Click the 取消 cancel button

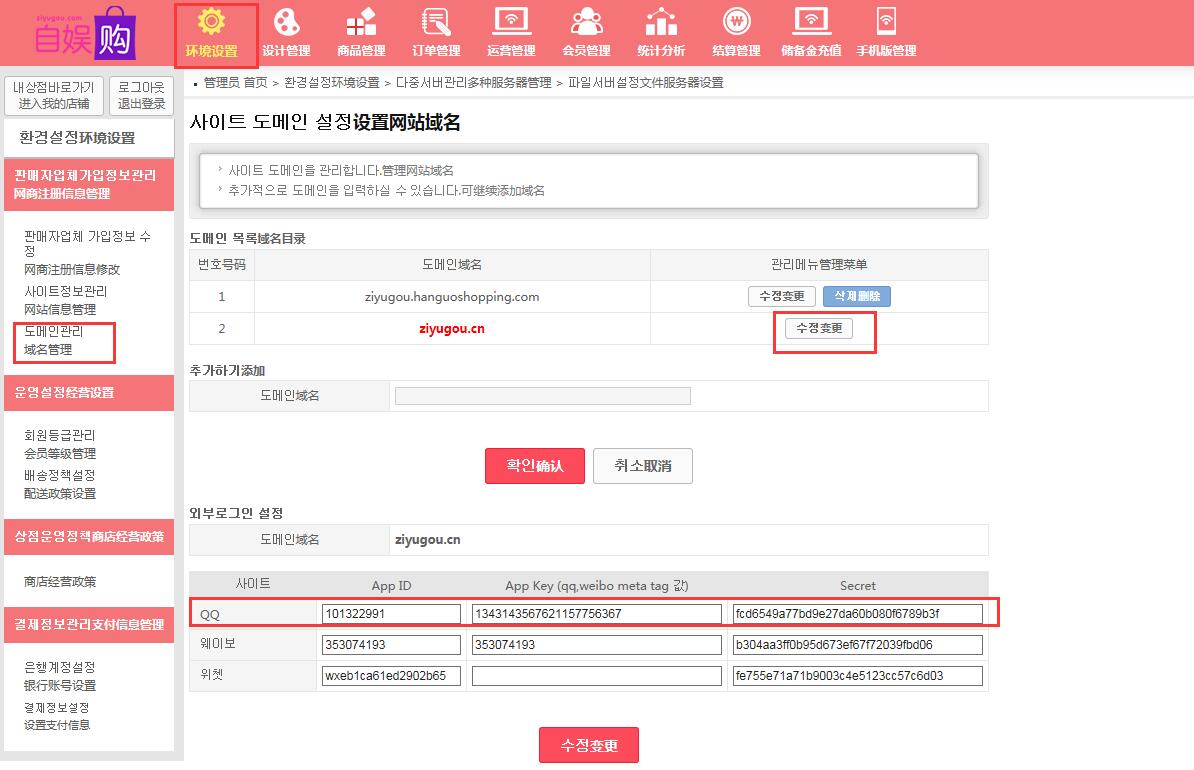click(x=642, y=466)
